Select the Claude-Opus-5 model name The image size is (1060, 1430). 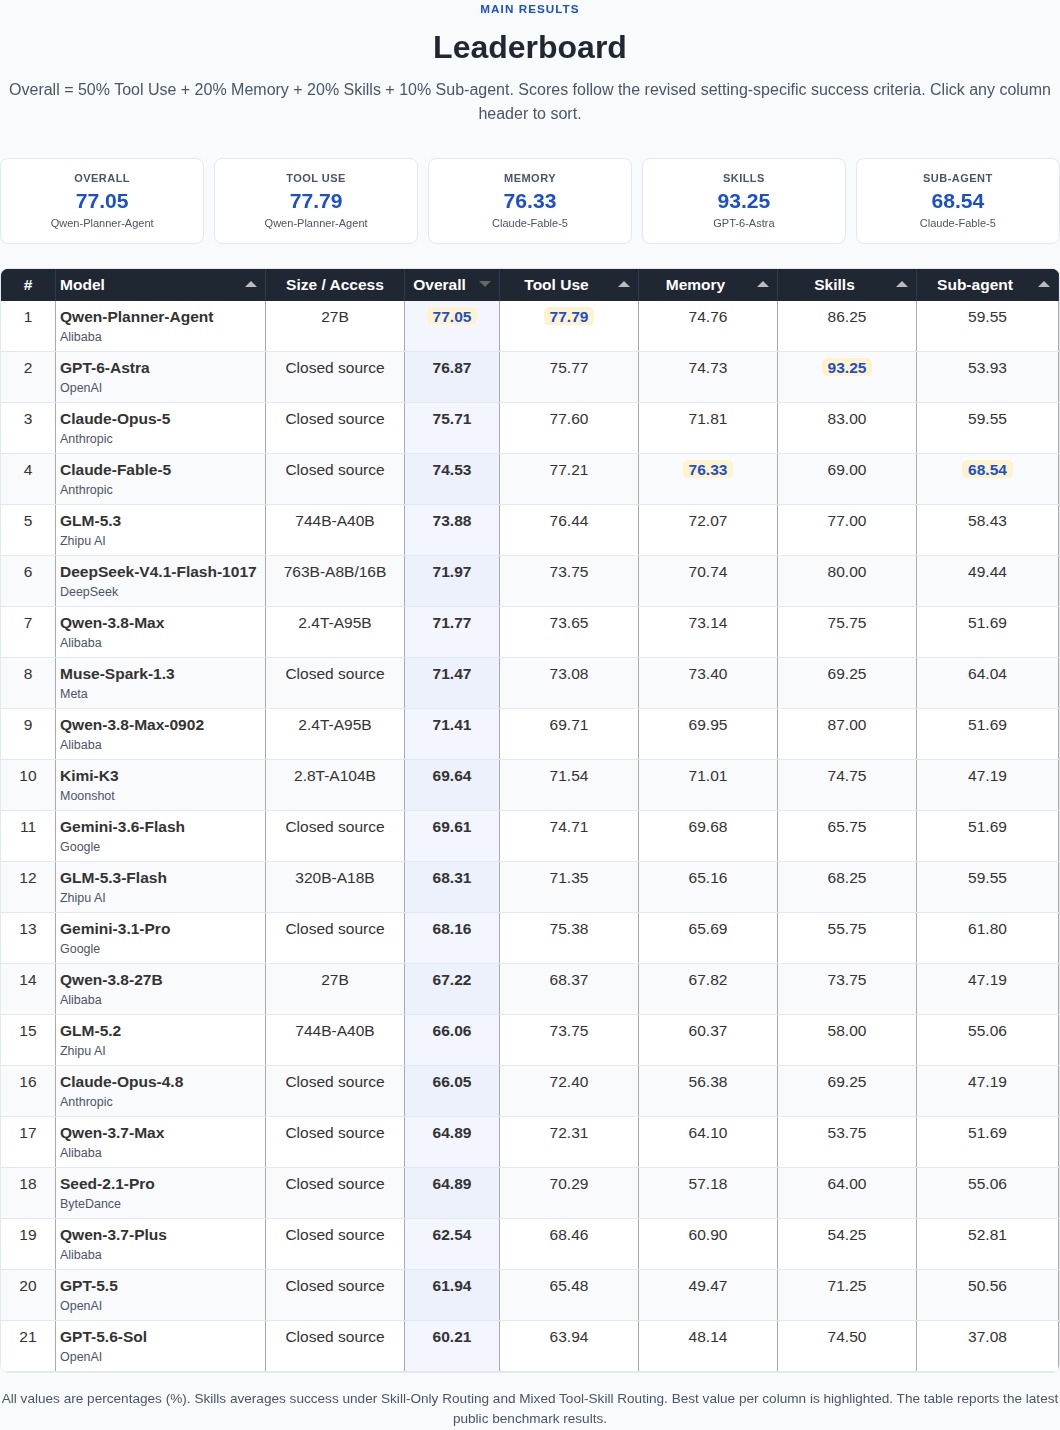[115, 419]
